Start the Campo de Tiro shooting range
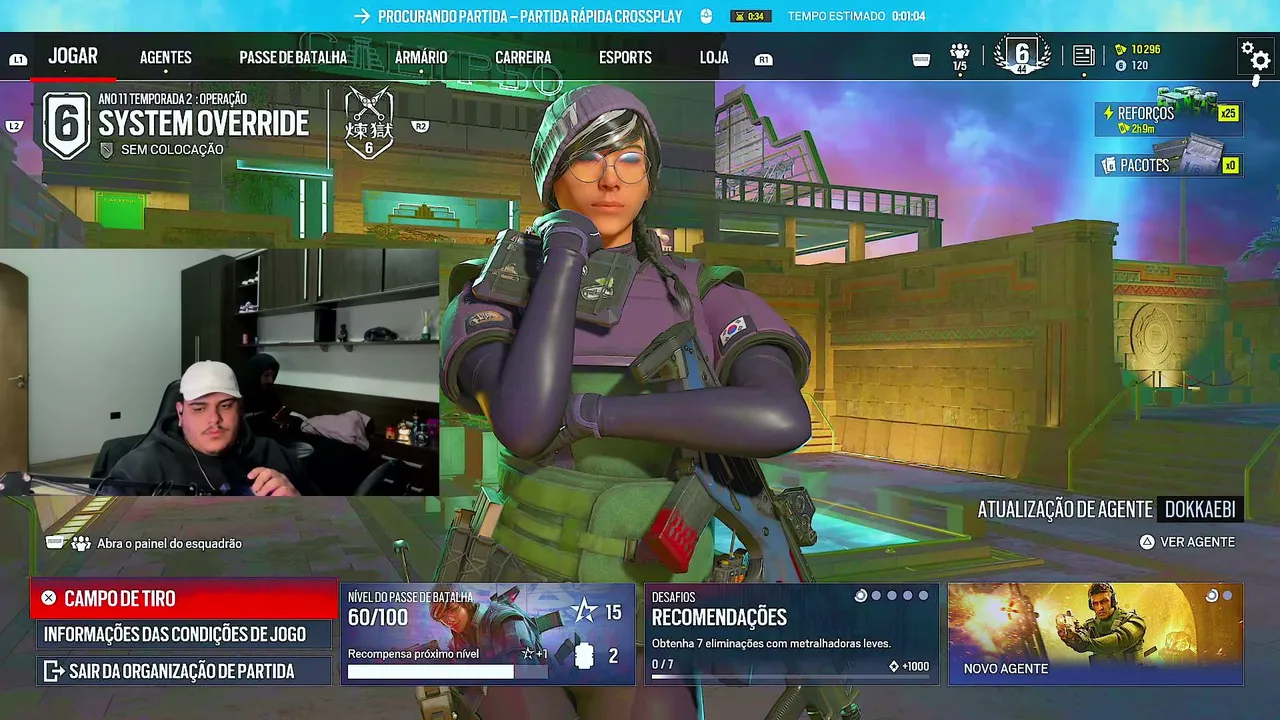The width and height of the screenshot is (1280, 720). pos(185,598)
